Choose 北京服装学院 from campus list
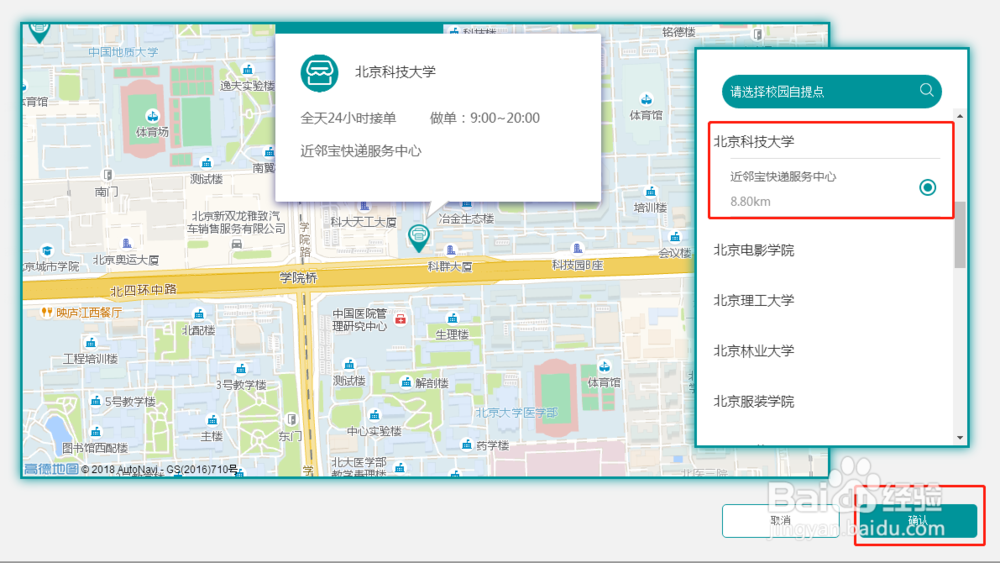The width and height of the screenshot is (1000, 563). tap(754, 401)
